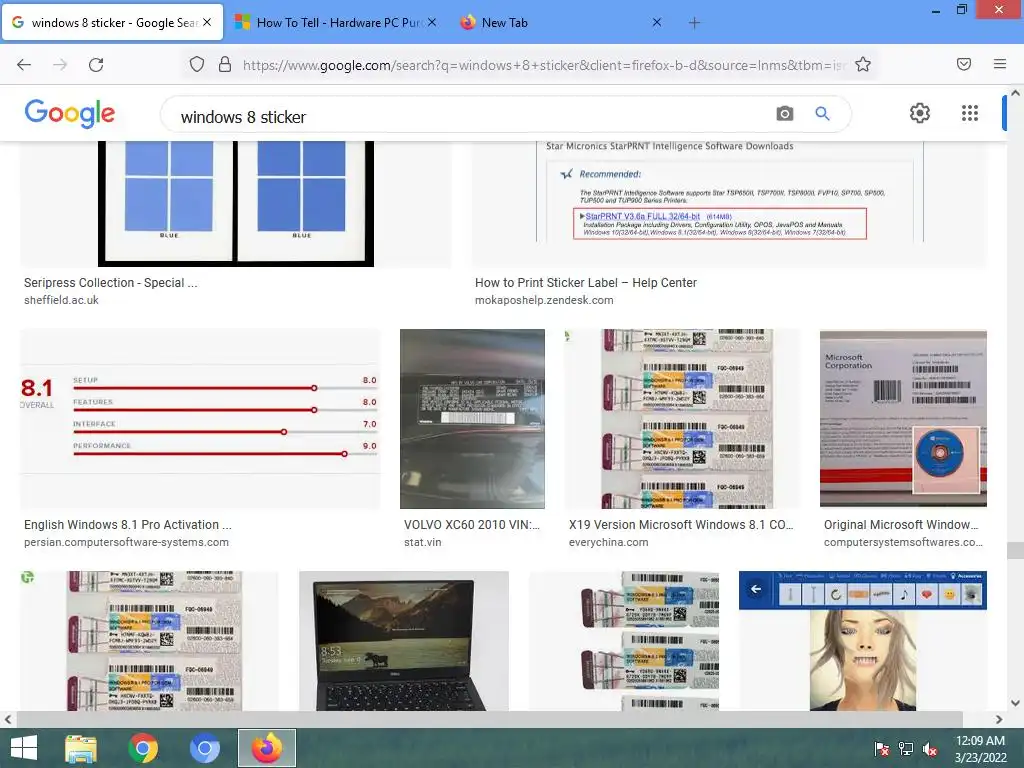1024x768 pixels.
Task: Open the Volvo VIN plate thumbnail
Action: [x=472, y=419]
